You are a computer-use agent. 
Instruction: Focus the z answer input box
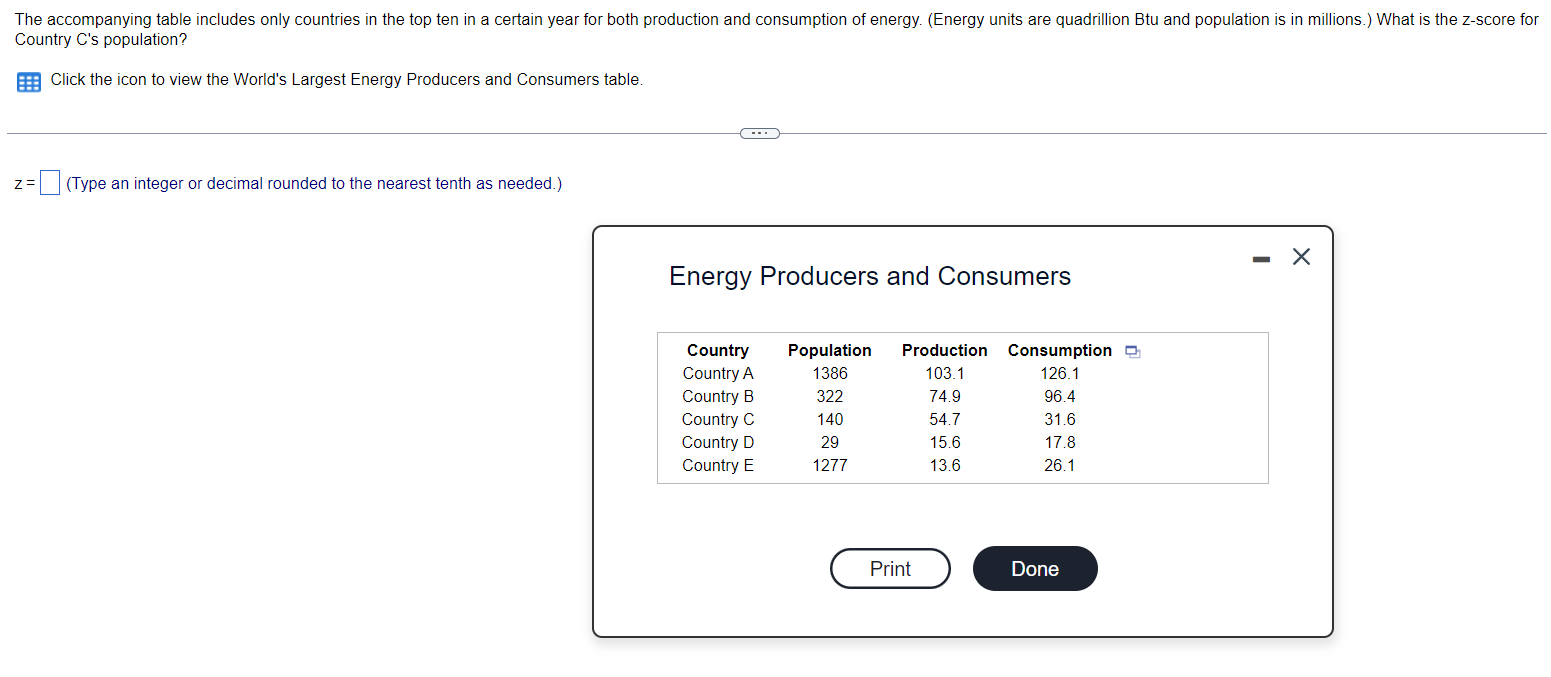49,184
